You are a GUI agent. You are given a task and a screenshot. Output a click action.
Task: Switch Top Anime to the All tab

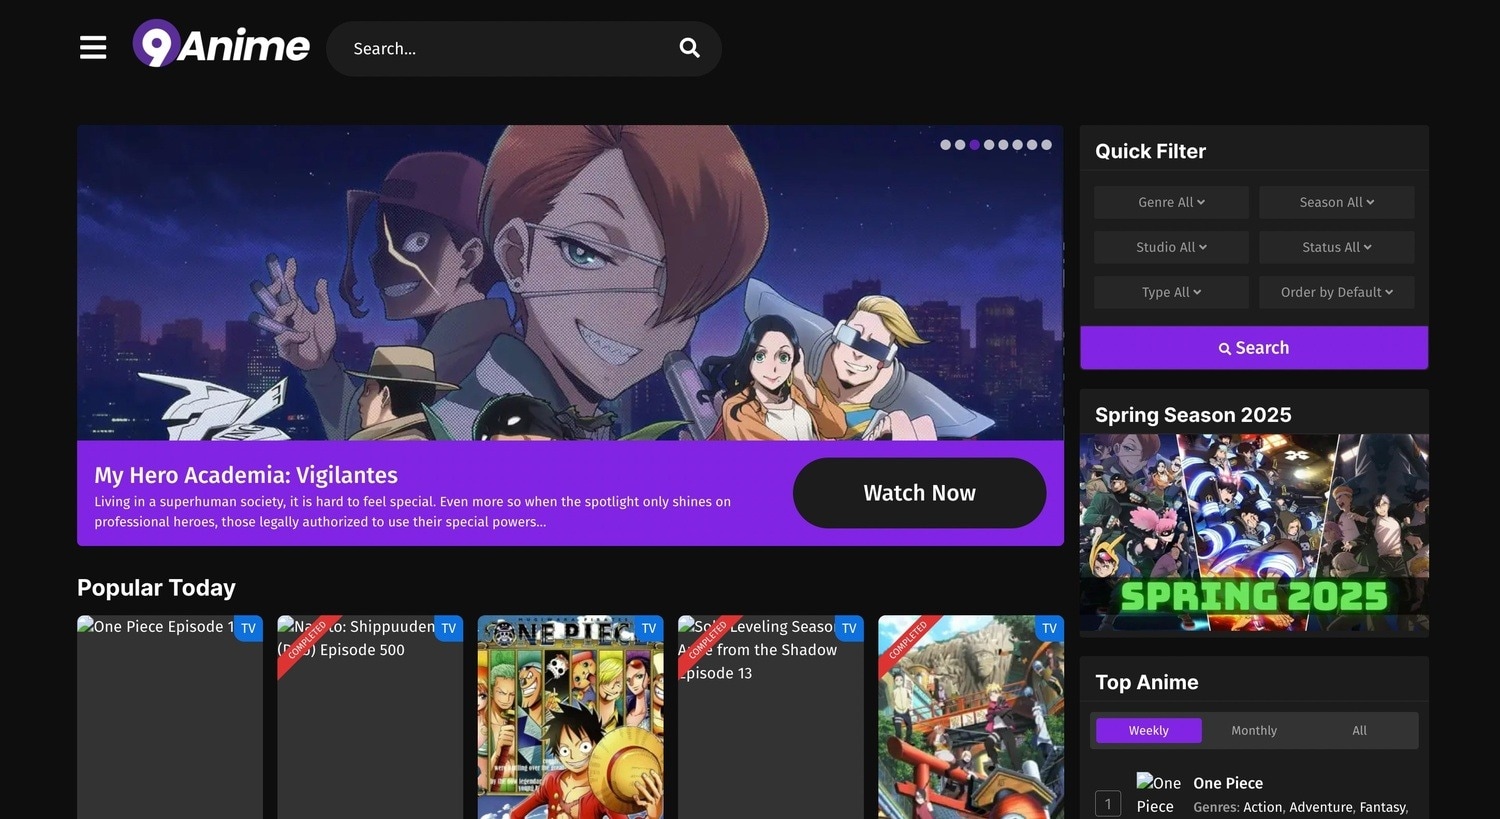point(1360,731)
